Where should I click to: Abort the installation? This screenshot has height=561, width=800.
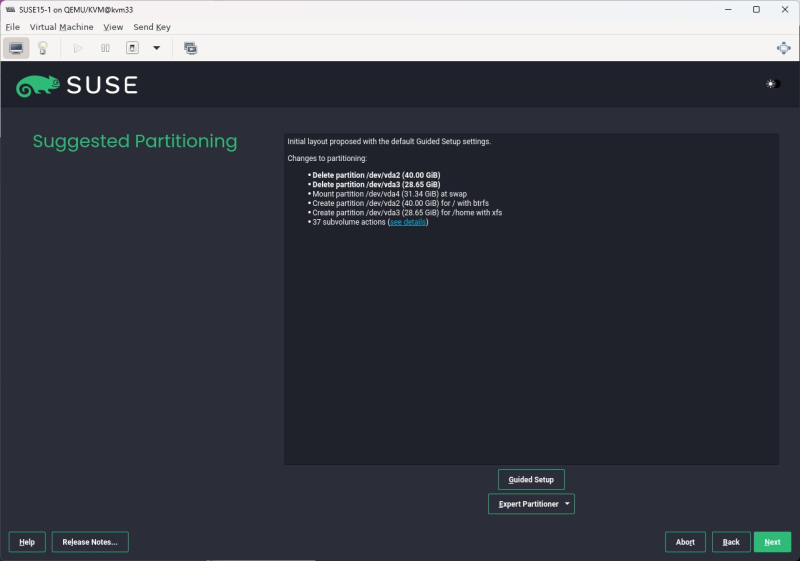pyautogui.click(x=685, y=542)
